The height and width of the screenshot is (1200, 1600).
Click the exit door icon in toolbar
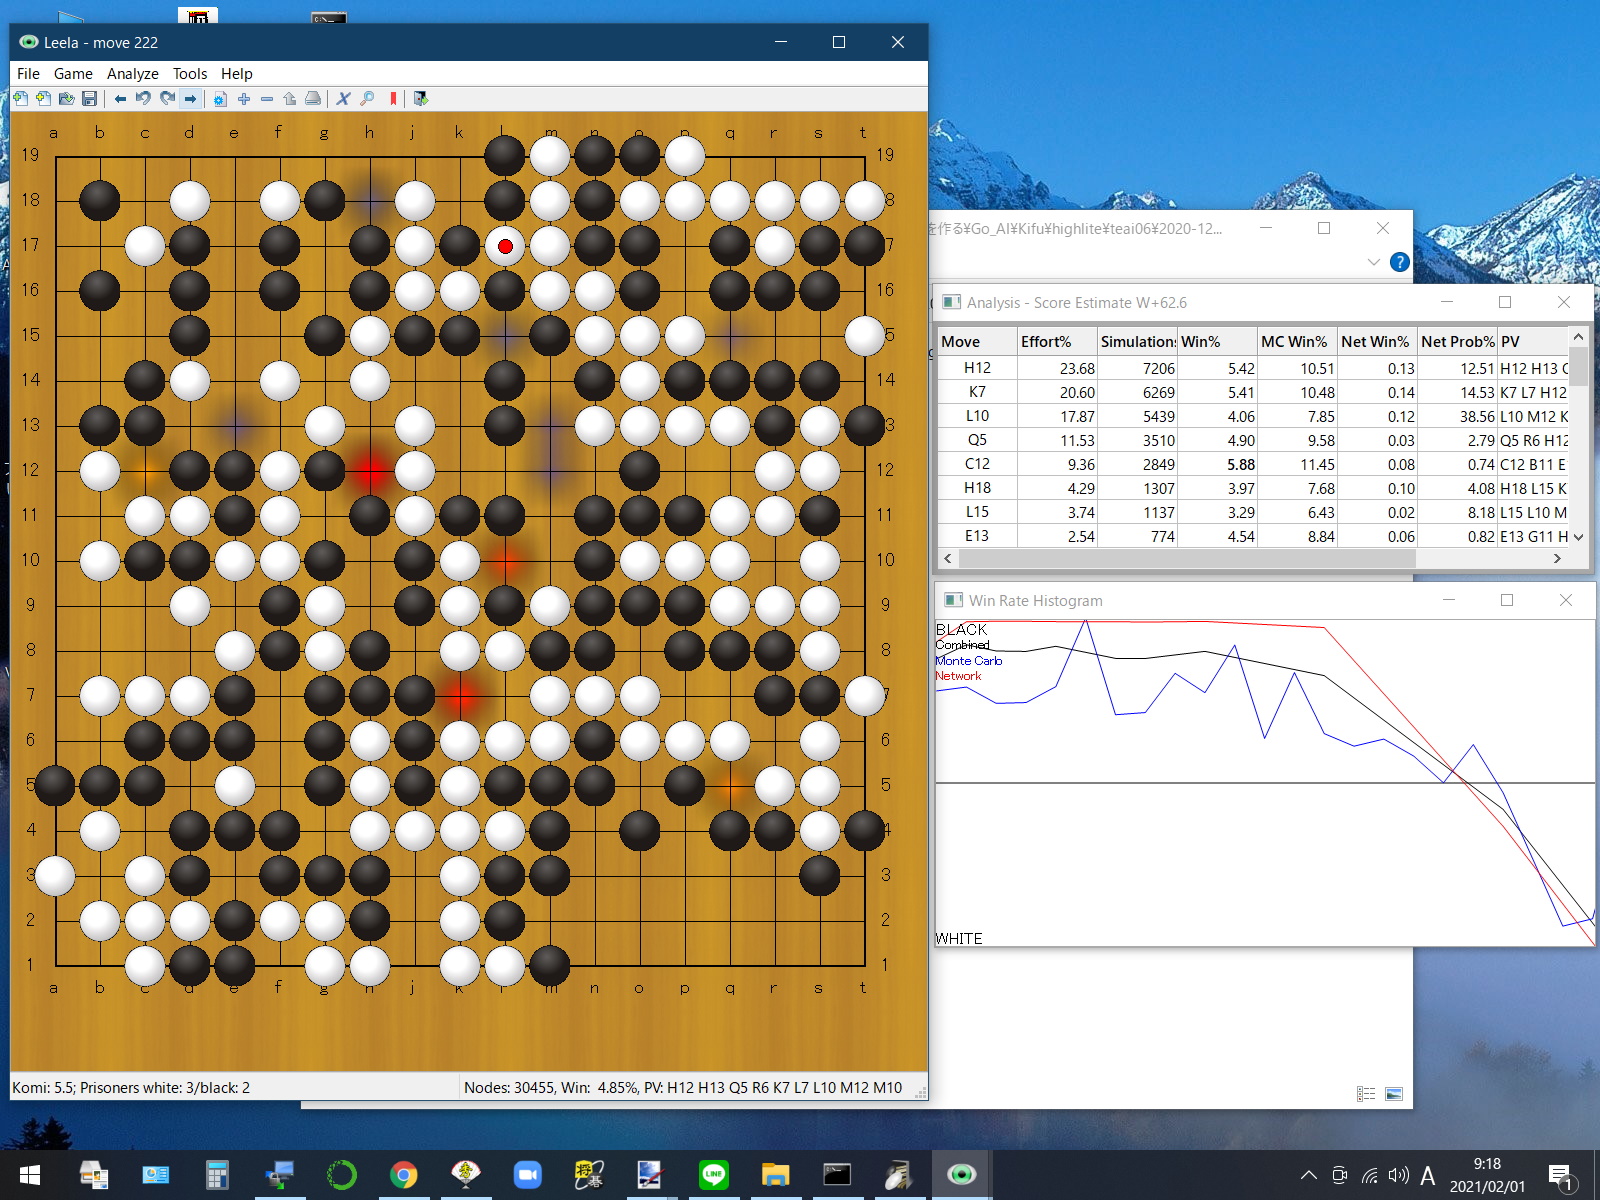421,98
